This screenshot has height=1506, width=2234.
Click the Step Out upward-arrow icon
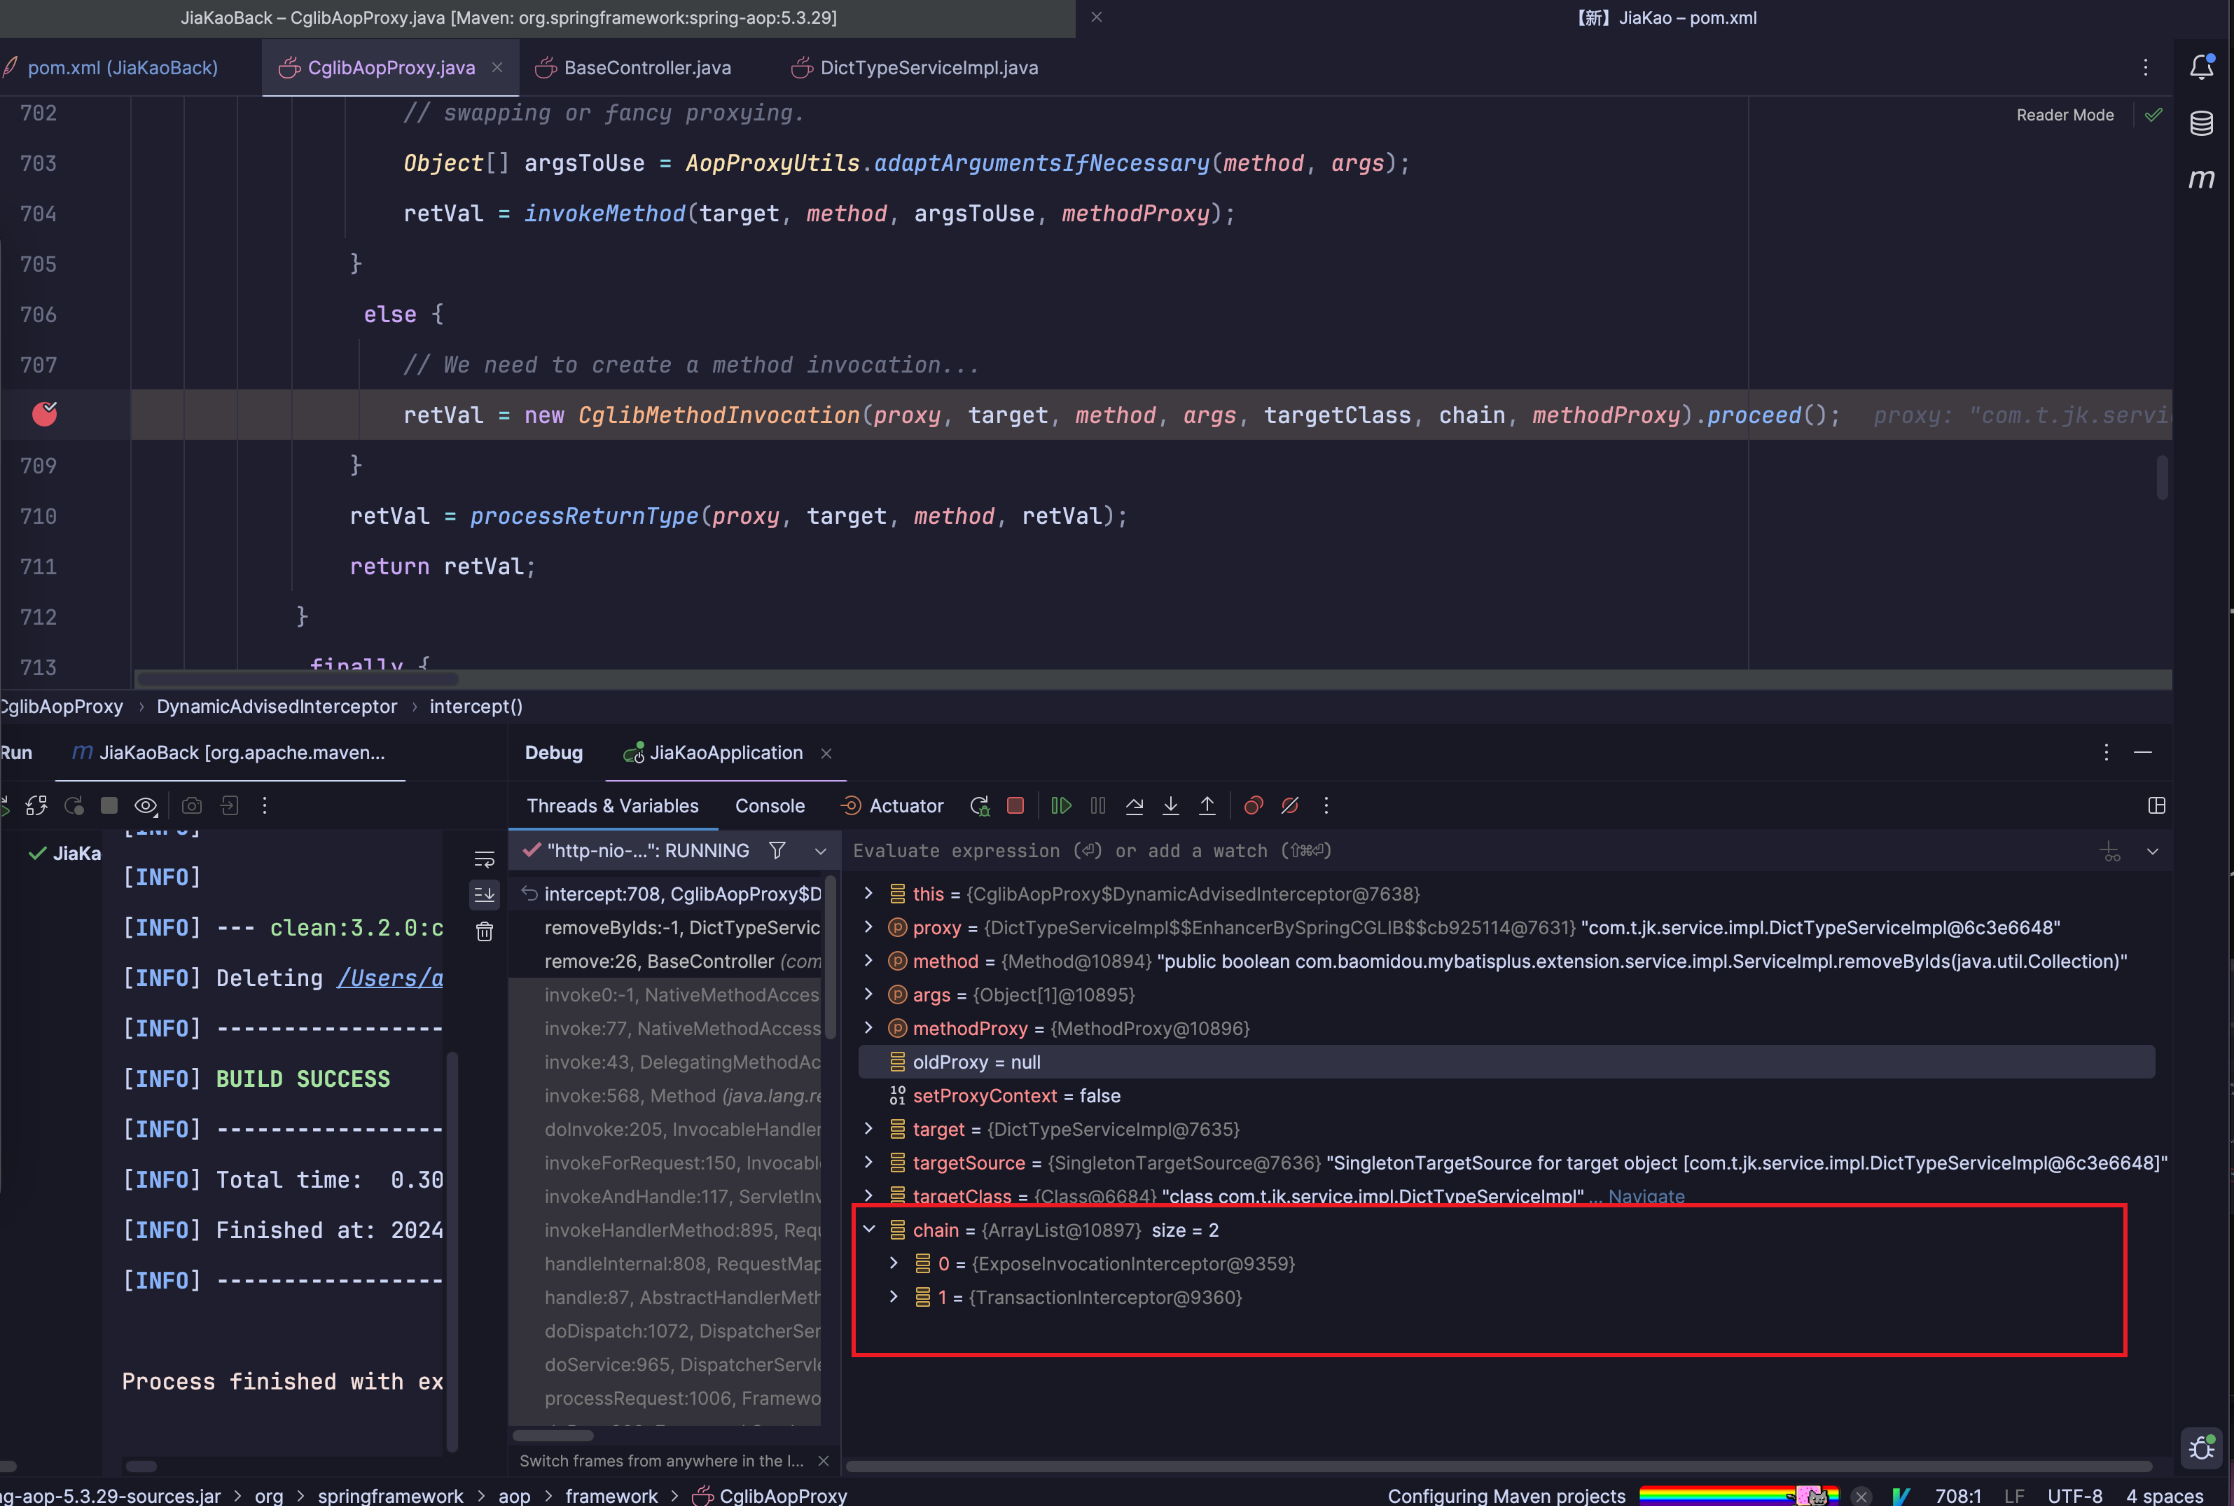click(1207, 806)
